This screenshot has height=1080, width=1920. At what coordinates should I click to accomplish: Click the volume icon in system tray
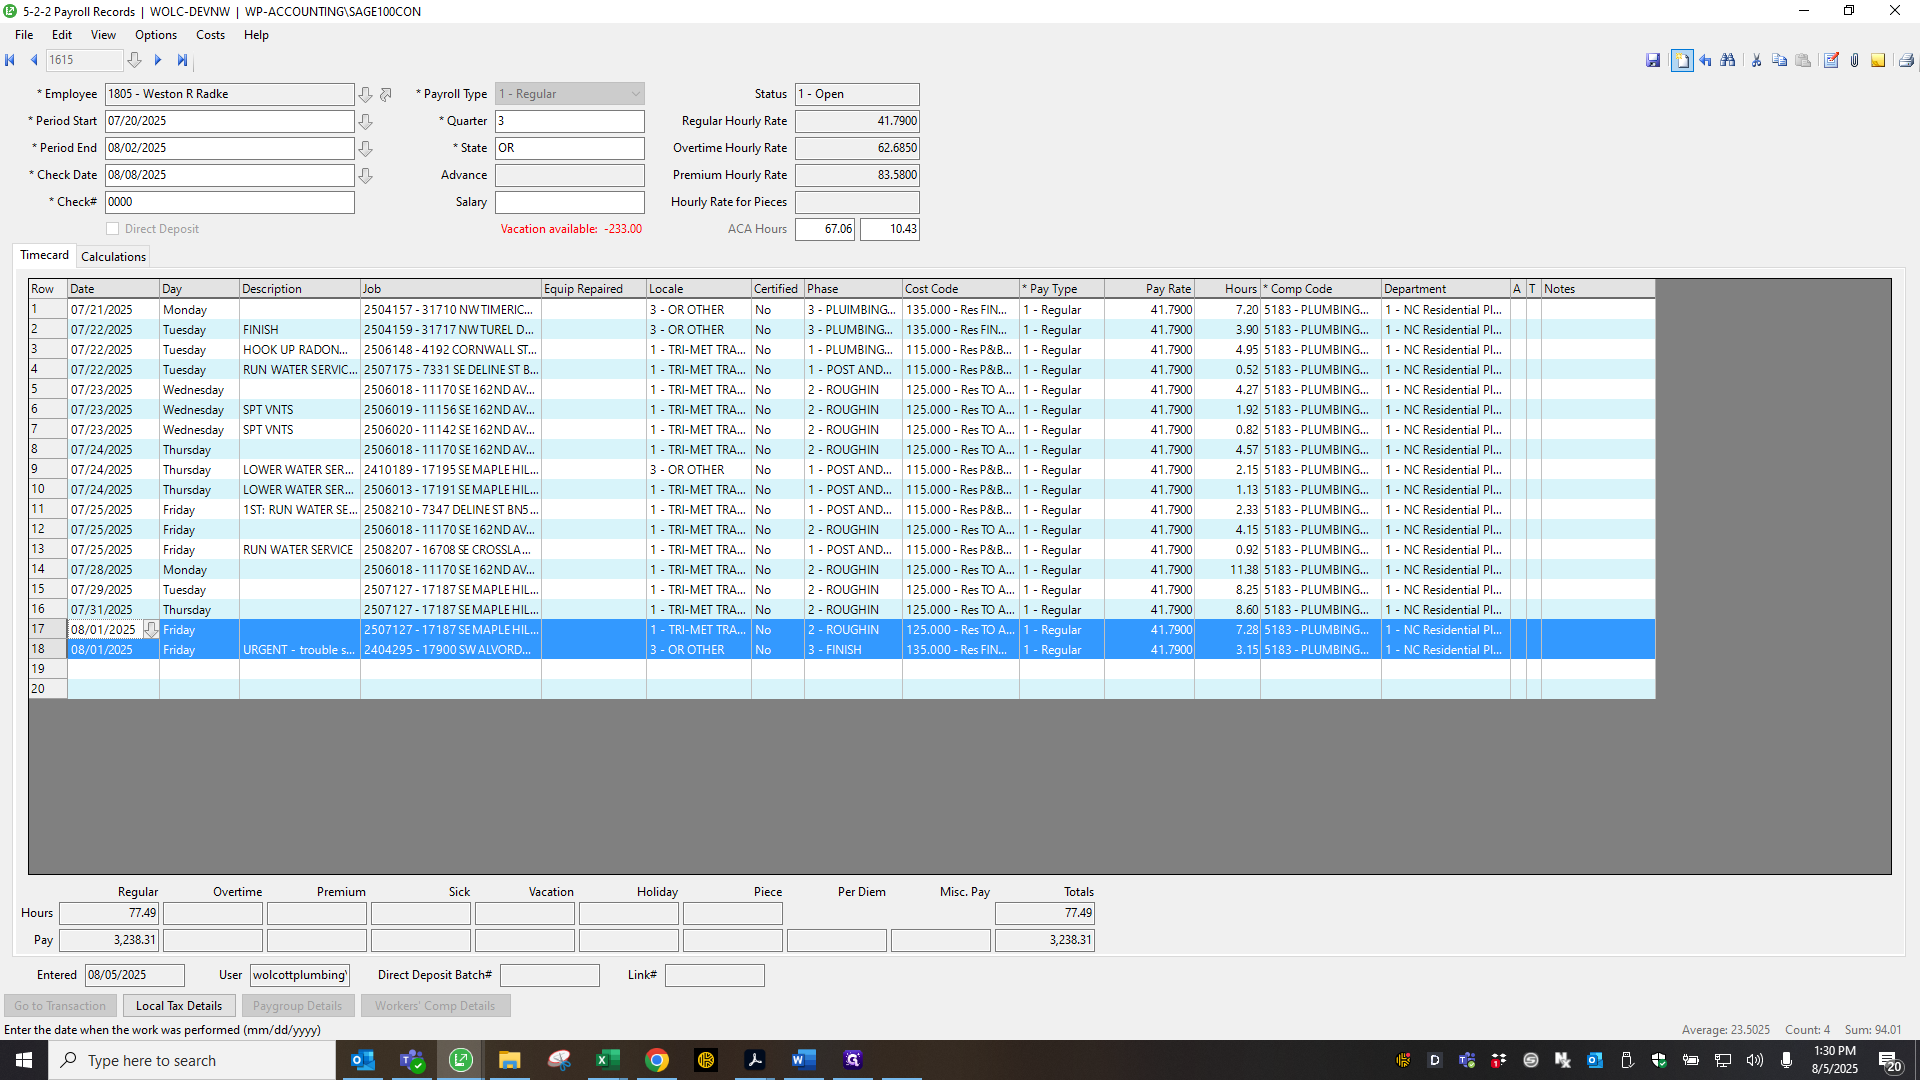point(1755,1060)
